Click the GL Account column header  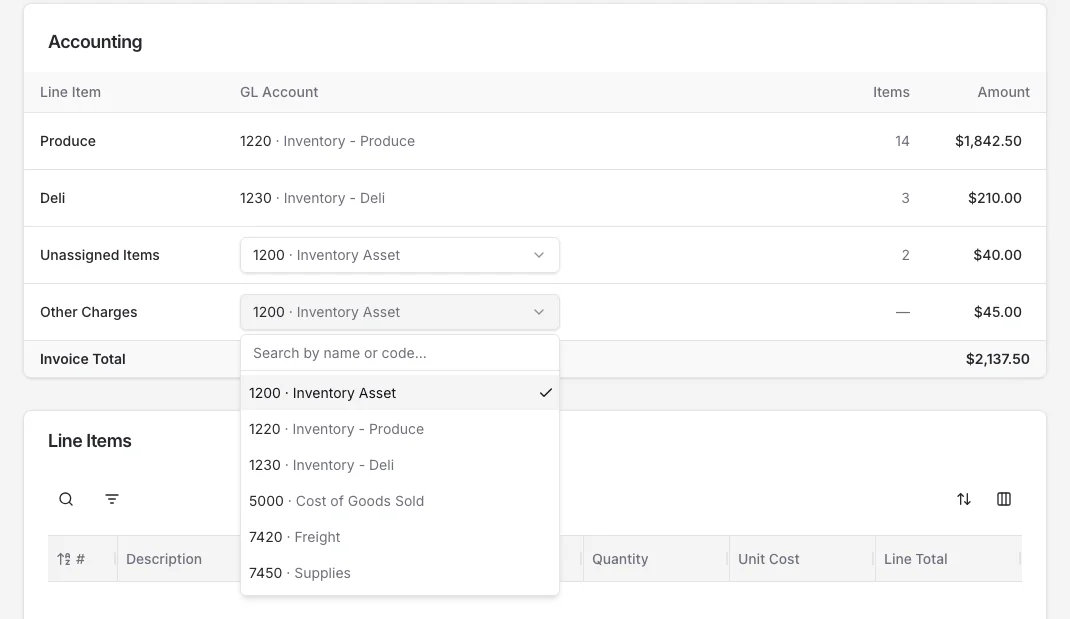[x=279, y=92]
